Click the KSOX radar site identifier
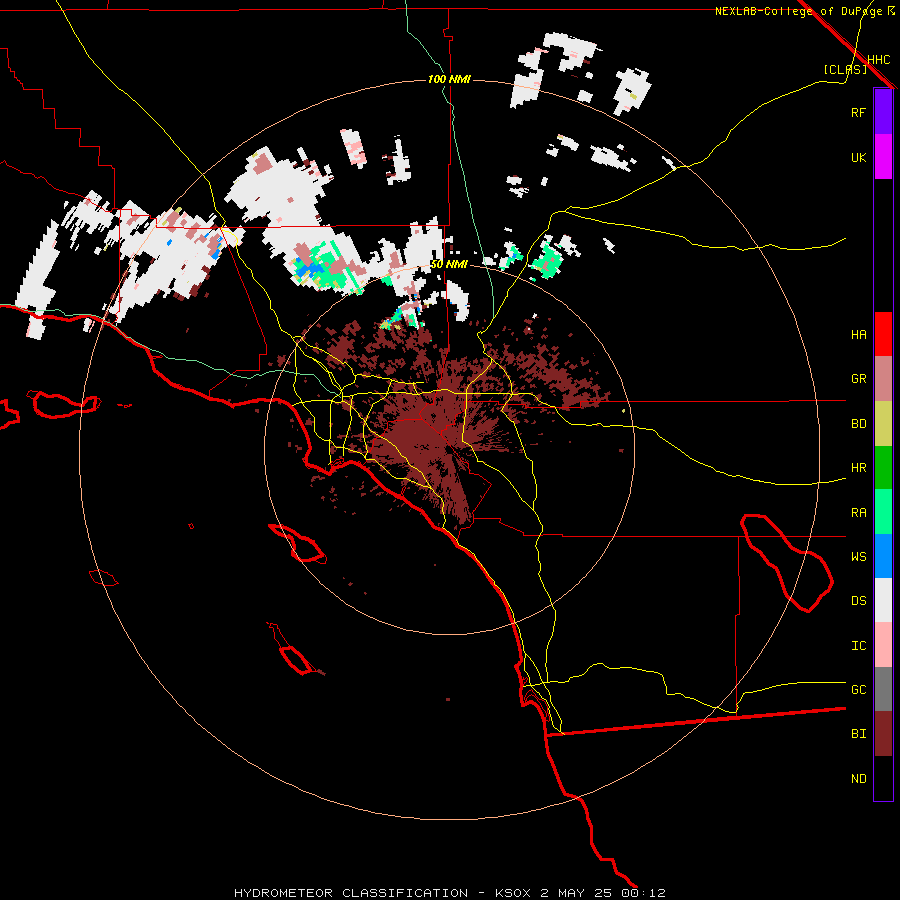Image resolution: width=900 pixels, height=900 pixels. pyautogui.click(x=514, y=893)
